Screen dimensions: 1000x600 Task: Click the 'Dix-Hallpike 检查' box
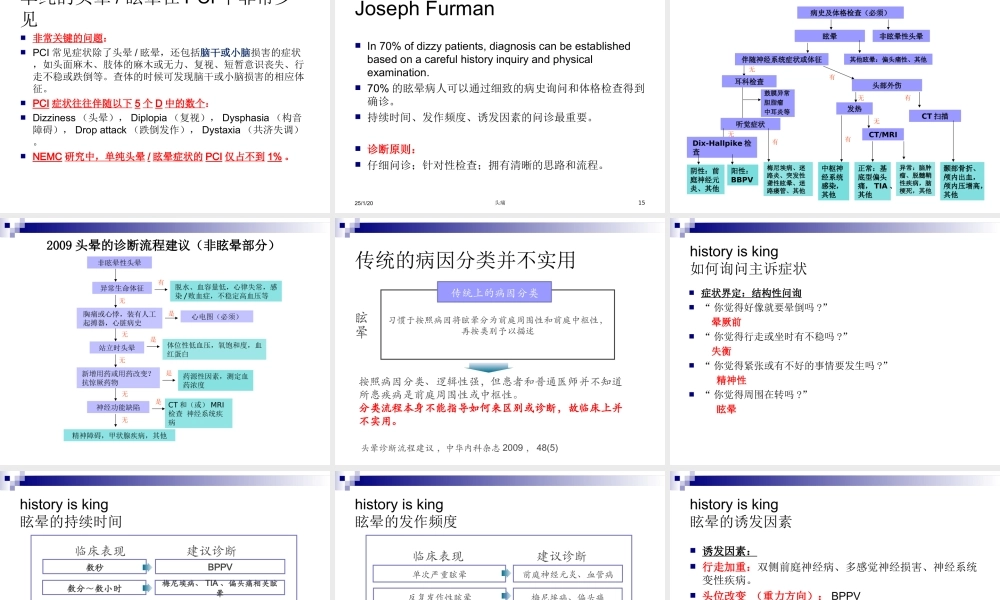(x=724, y=146)
